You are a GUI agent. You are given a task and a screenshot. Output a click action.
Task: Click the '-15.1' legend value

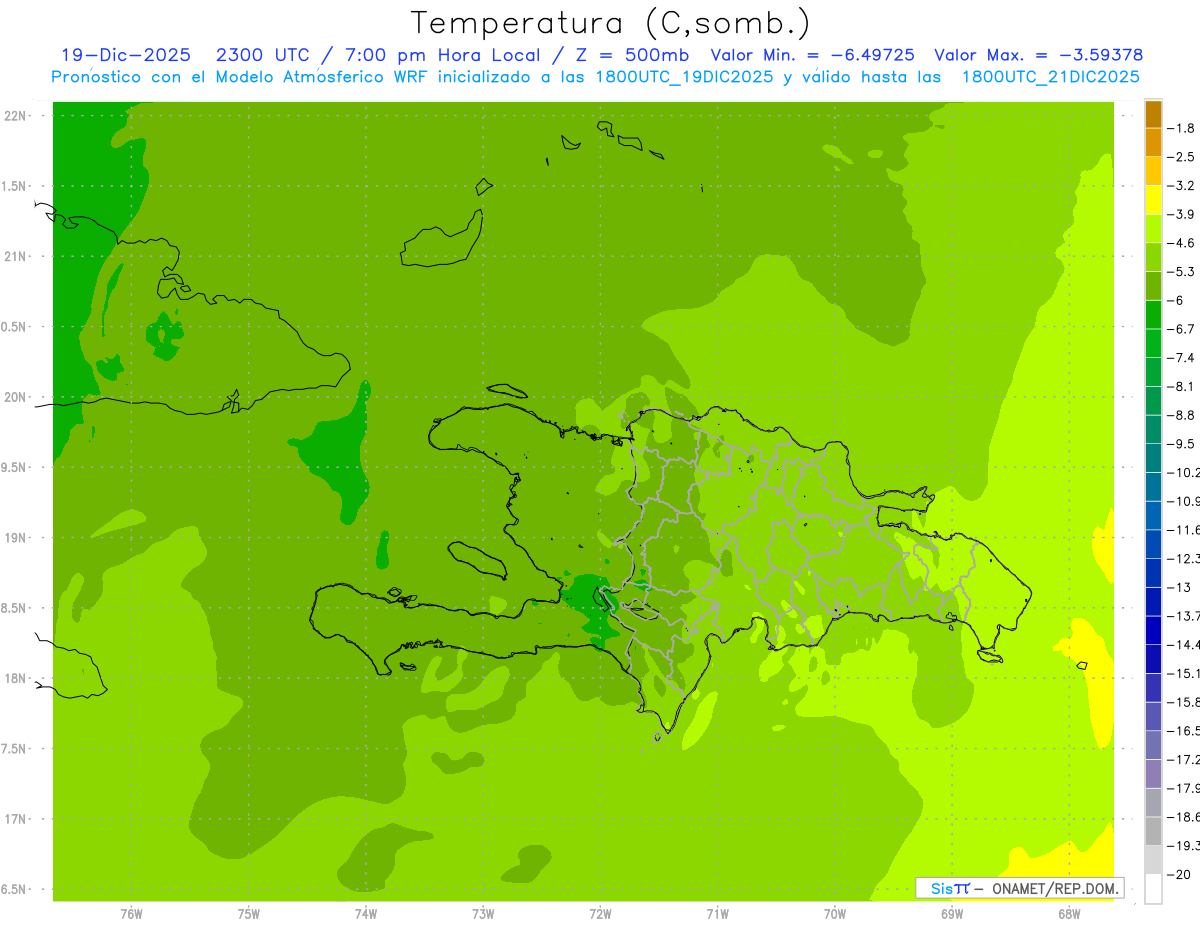pos(1183,673)
